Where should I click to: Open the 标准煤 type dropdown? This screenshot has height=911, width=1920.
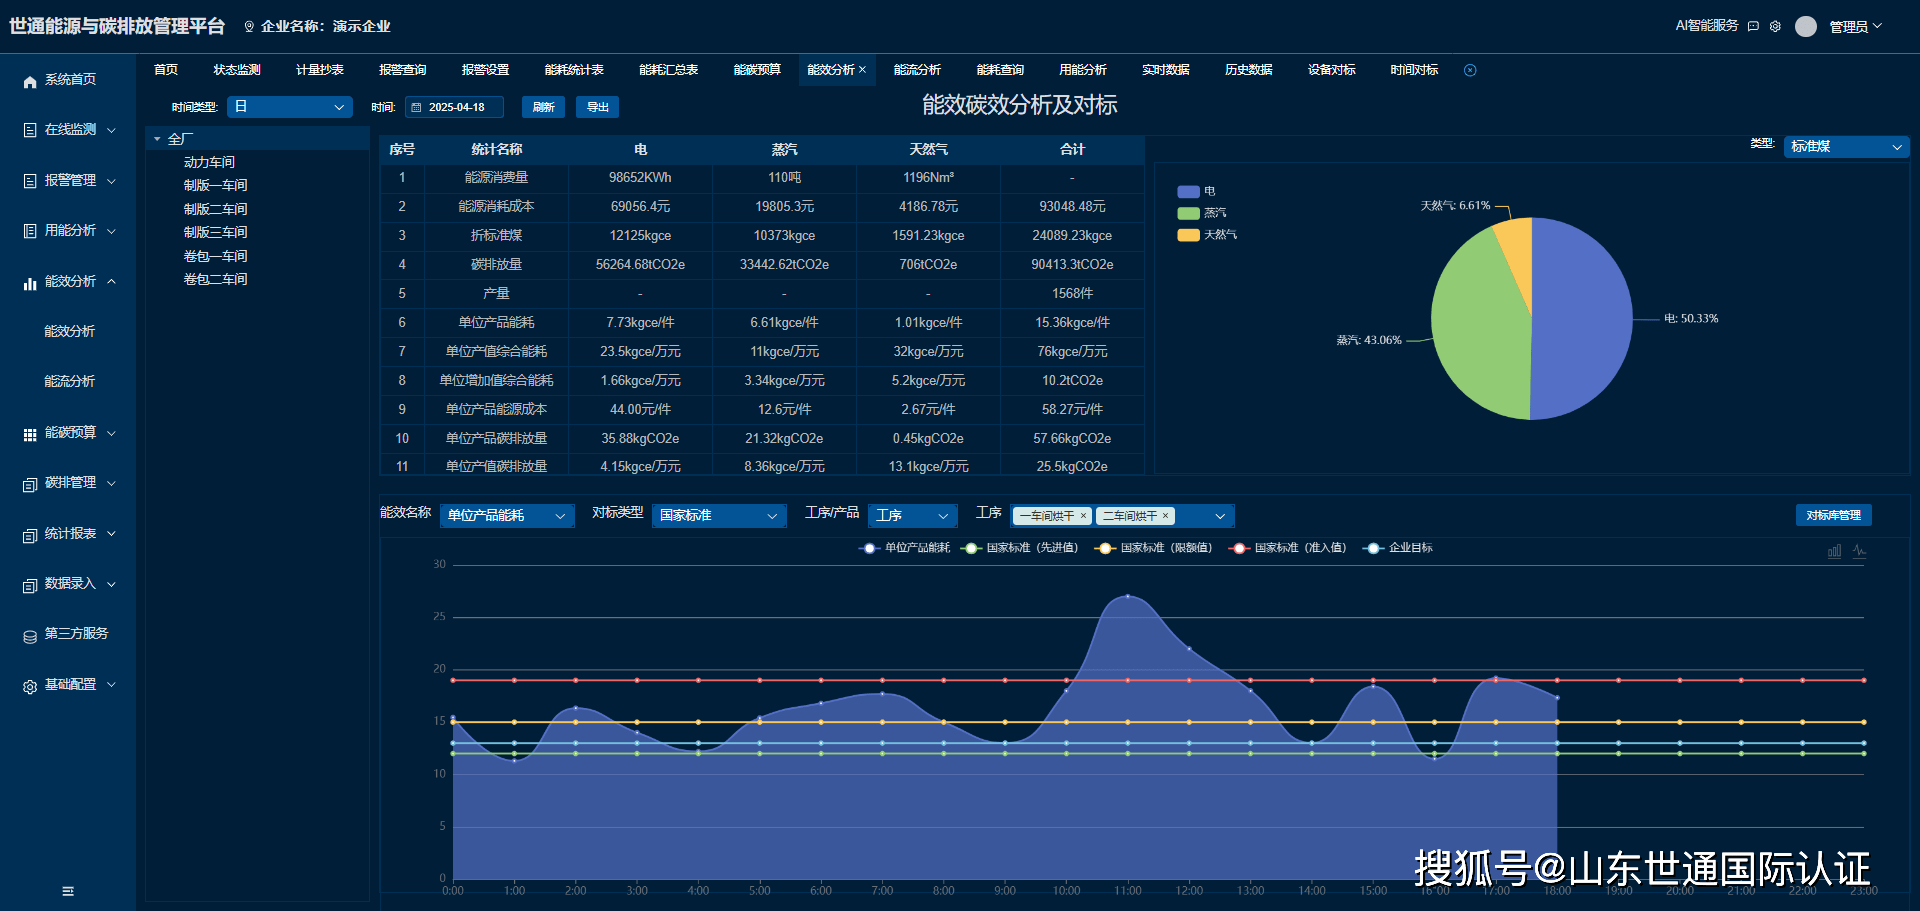click(x=1845, y=147)
